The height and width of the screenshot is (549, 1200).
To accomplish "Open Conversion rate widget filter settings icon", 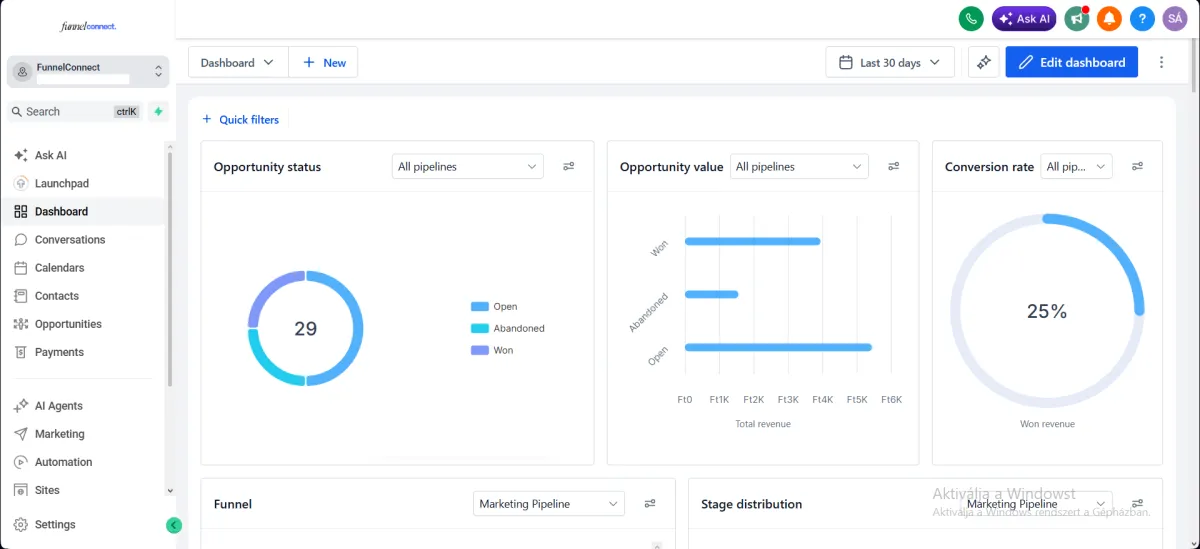I will [x=1138, y=167].
